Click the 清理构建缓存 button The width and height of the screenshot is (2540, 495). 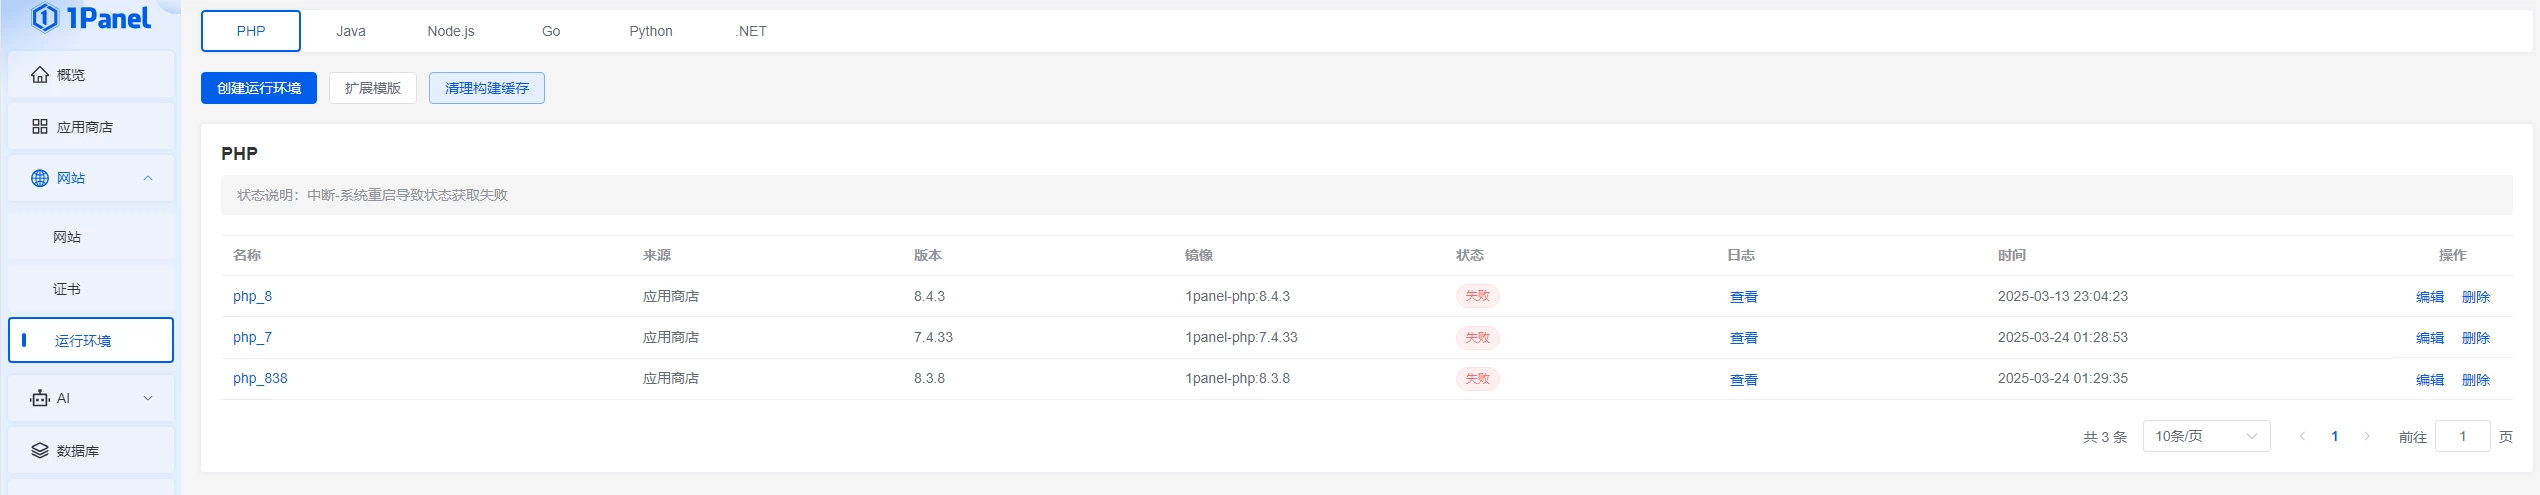click(x=487, y=88)
